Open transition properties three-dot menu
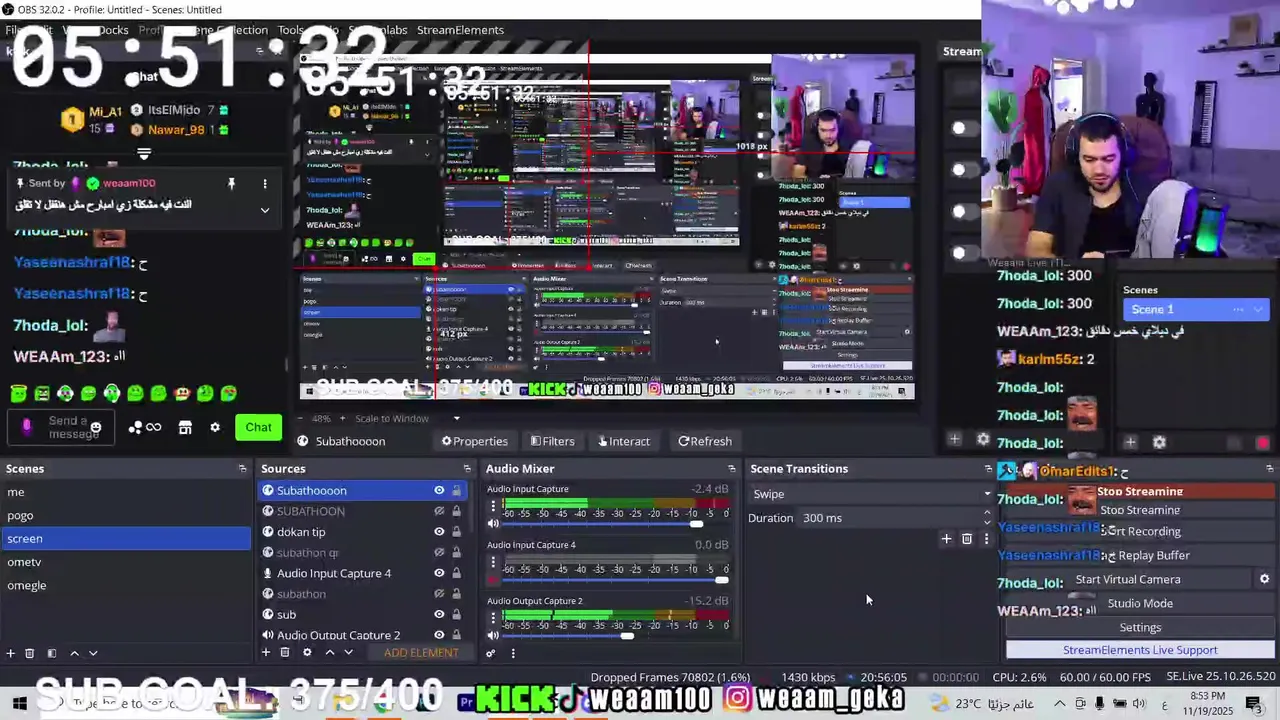The image size is (1280, 720). [986, 539]
